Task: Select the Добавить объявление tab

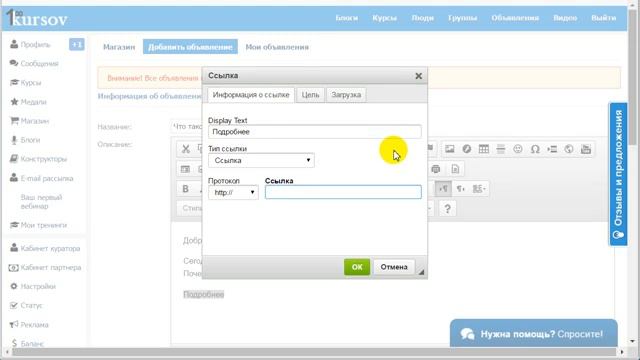Action: 190,47
